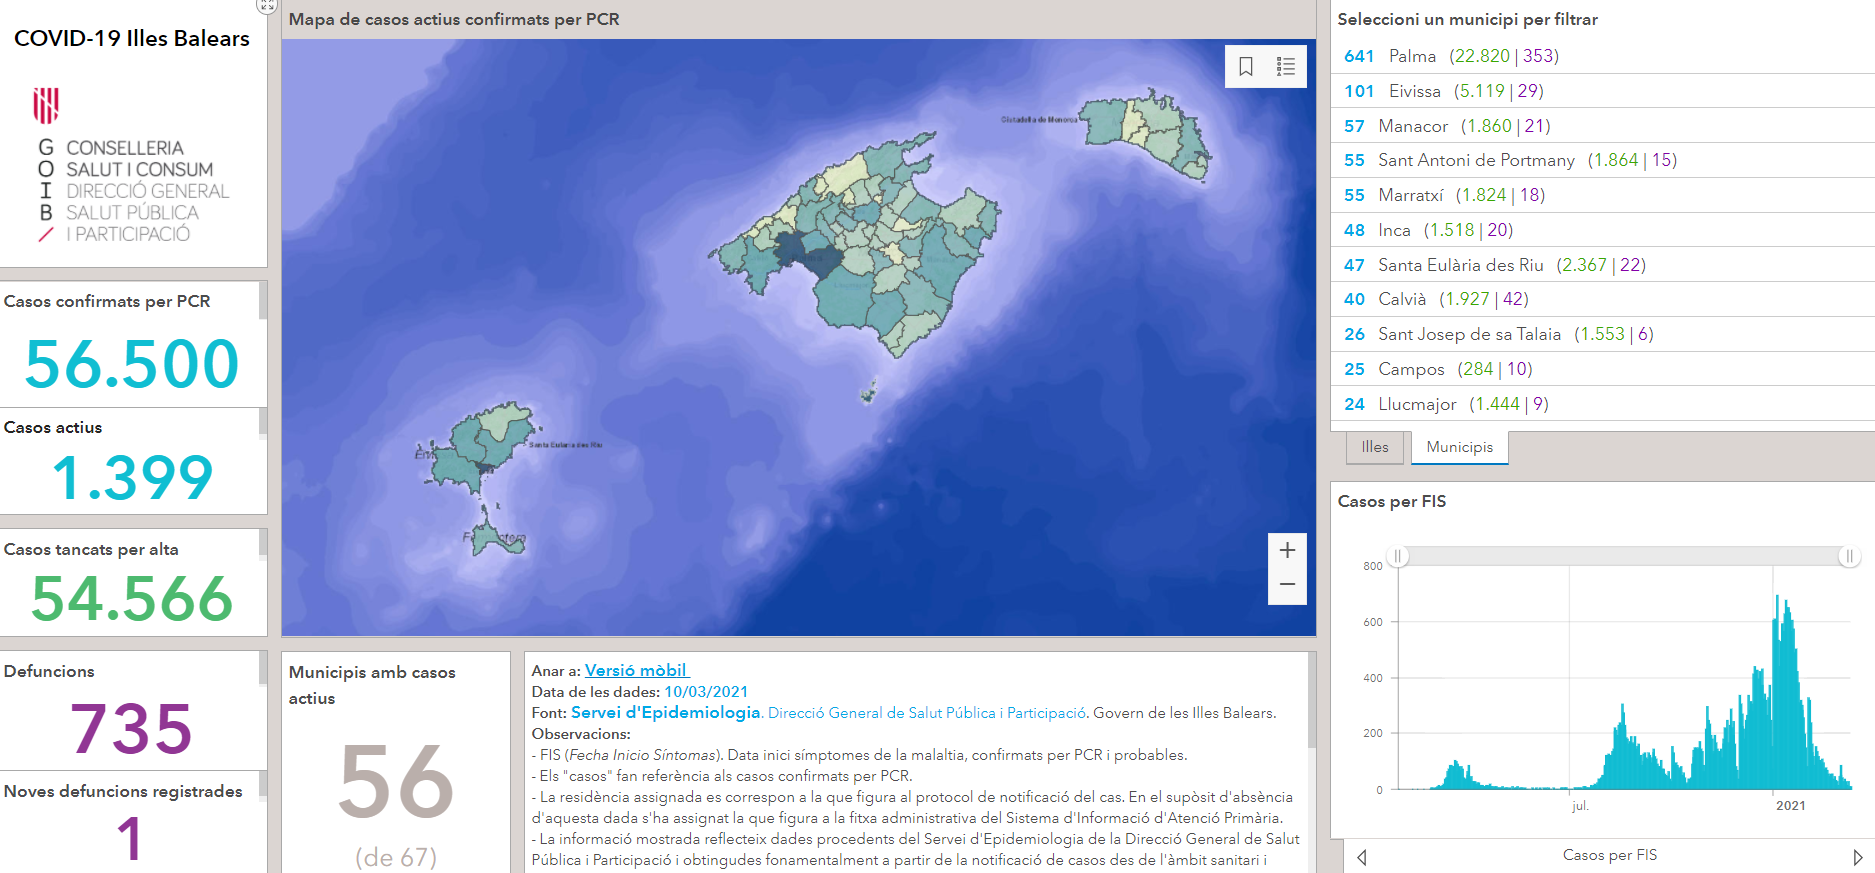1875x873 pixels.
Task: Zoom in on the map
Action: pyautogui.click(x=1287, y=550)
